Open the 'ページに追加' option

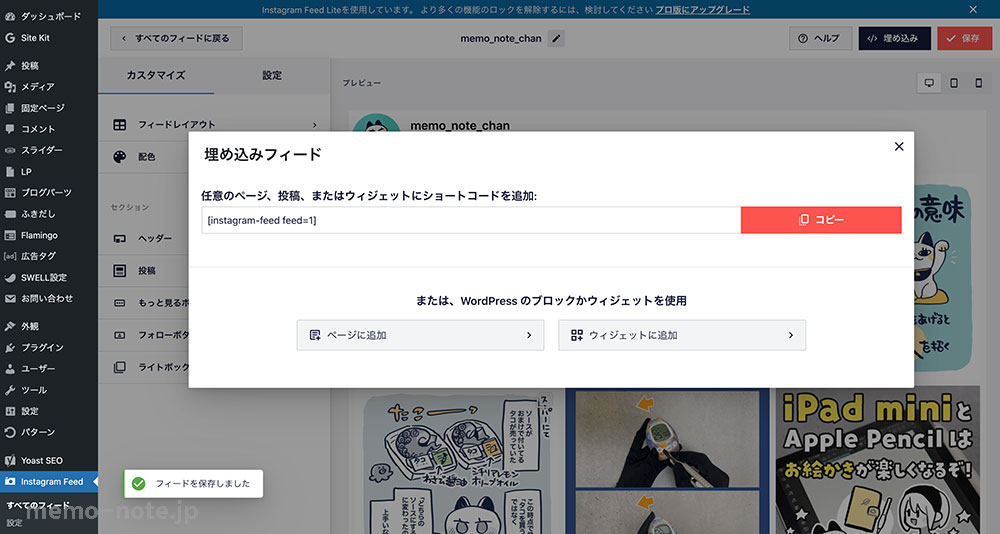point(420,335)
